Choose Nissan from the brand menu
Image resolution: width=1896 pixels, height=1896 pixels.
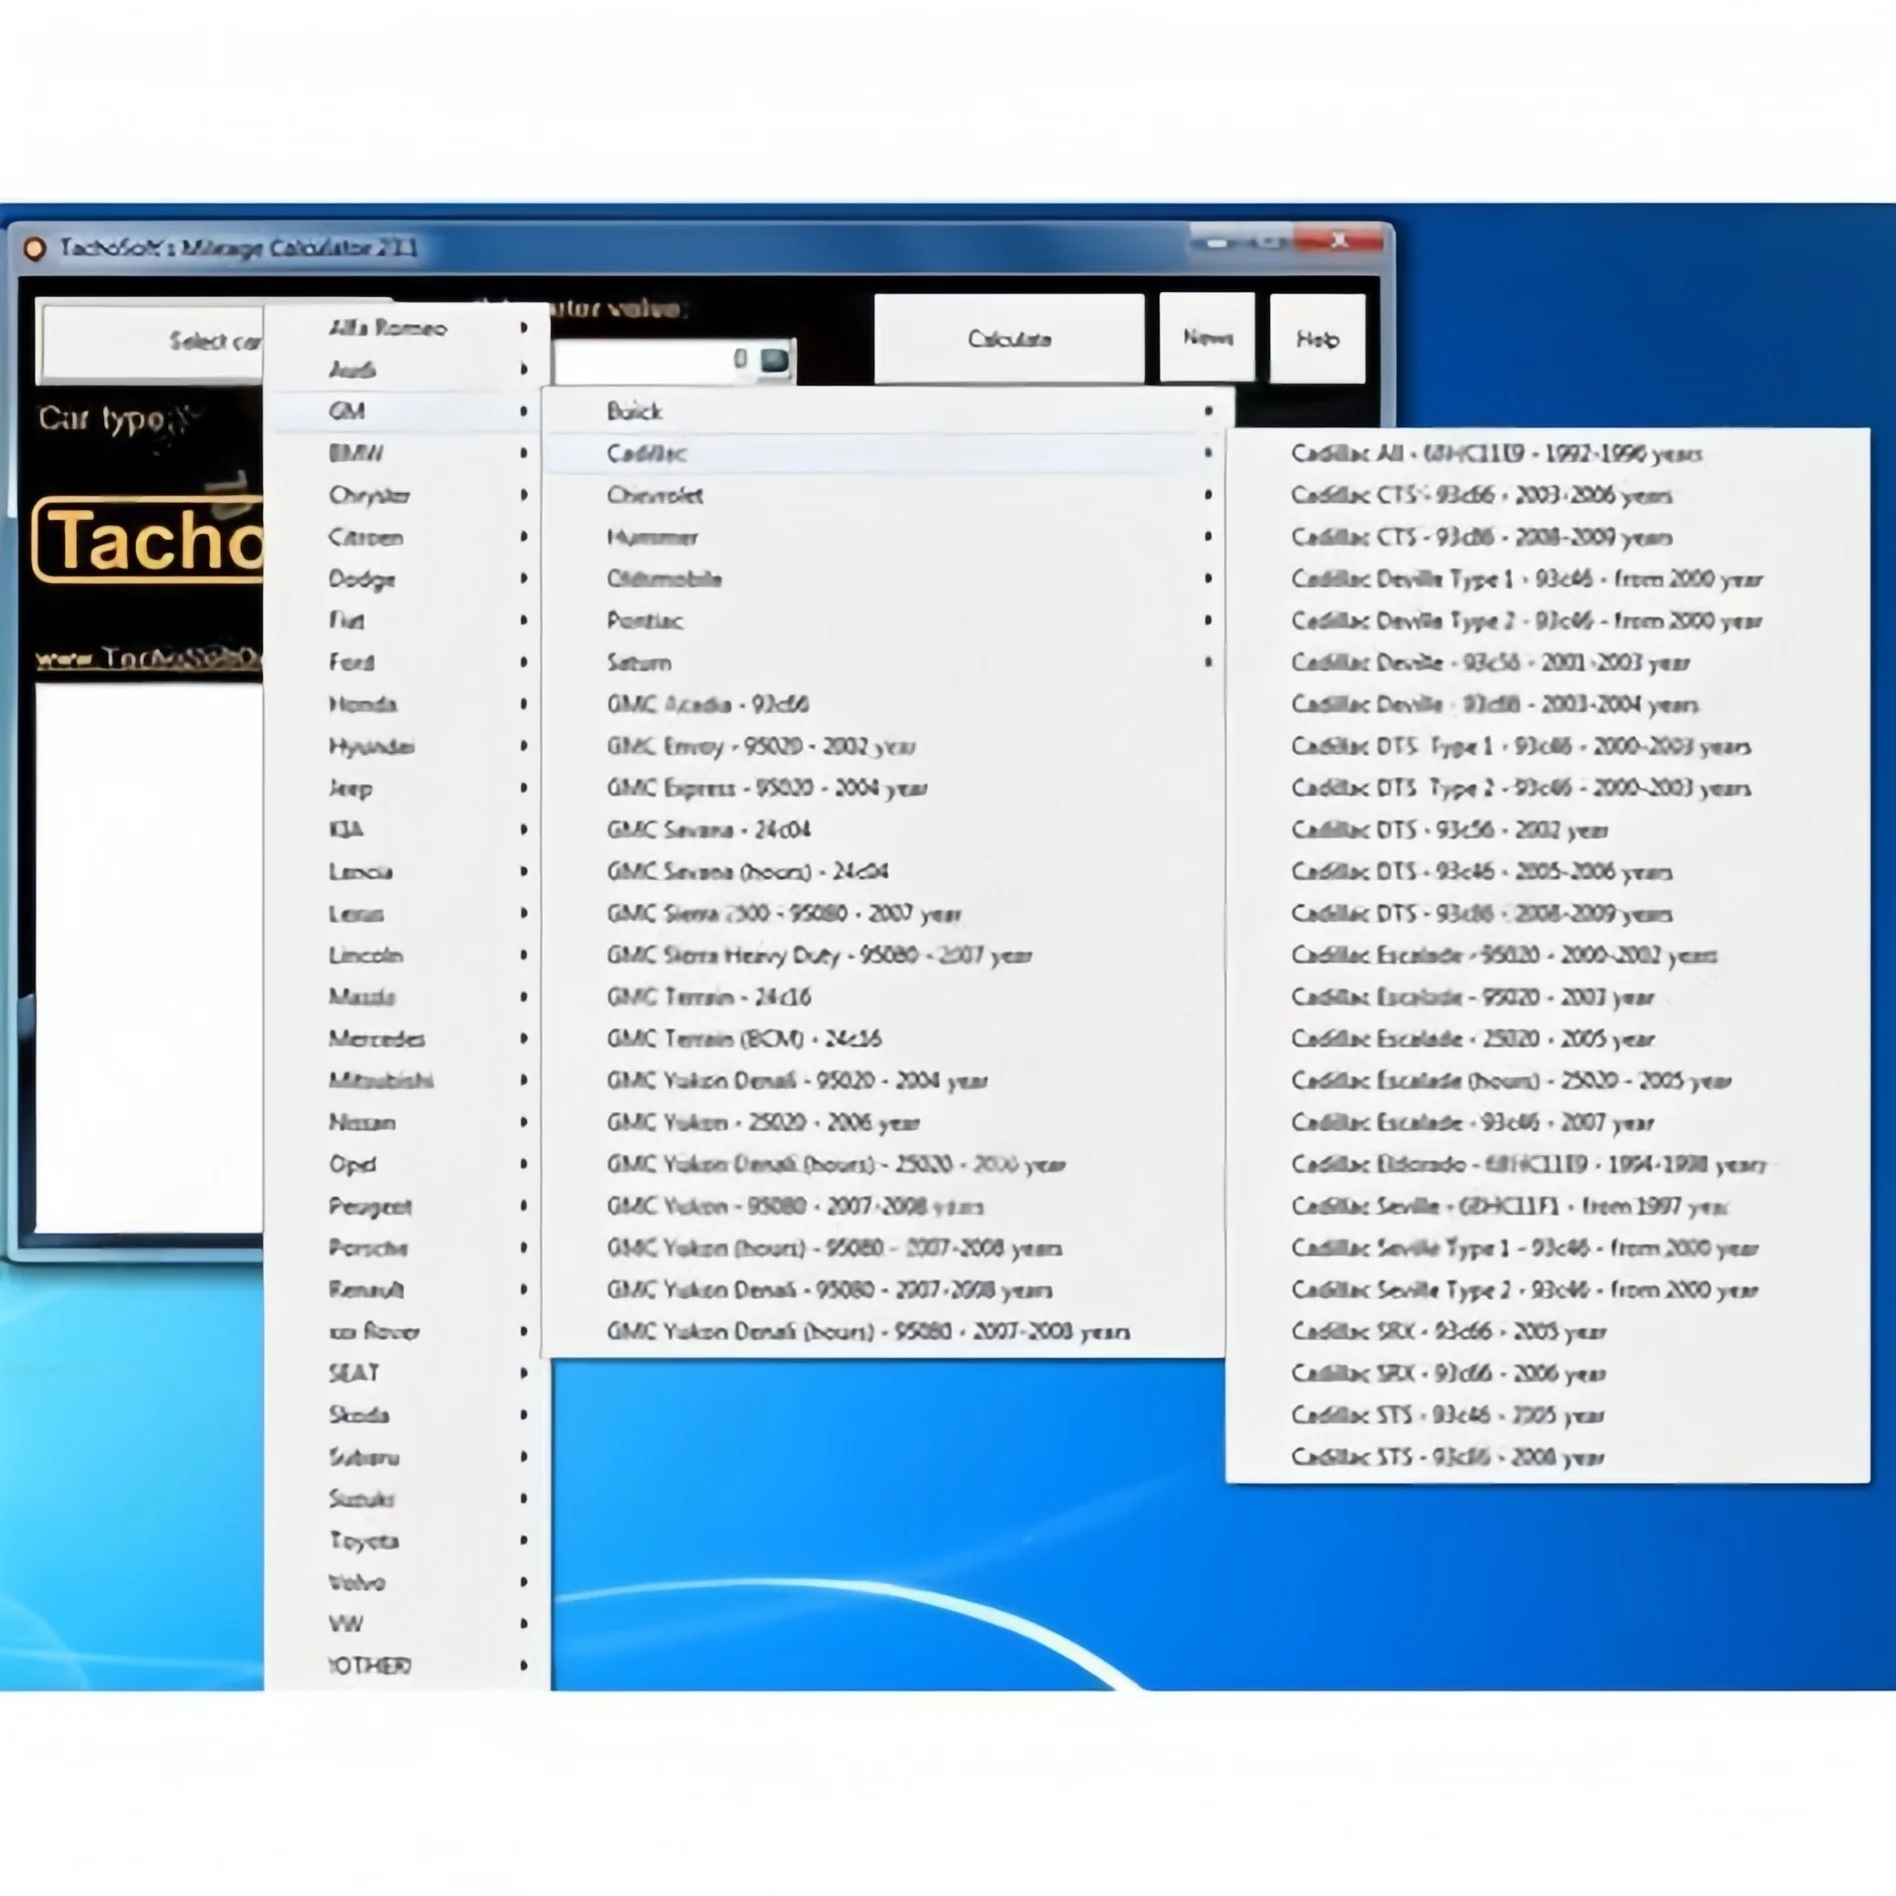(407, 1122)
